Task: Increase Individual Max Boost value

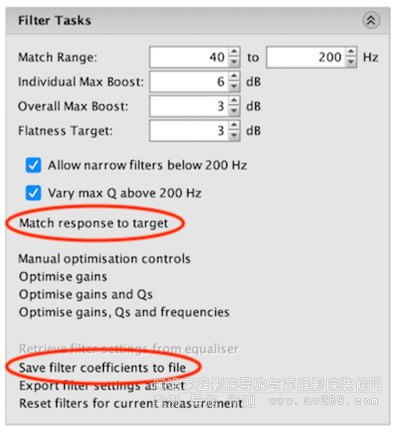Action: 234,77
